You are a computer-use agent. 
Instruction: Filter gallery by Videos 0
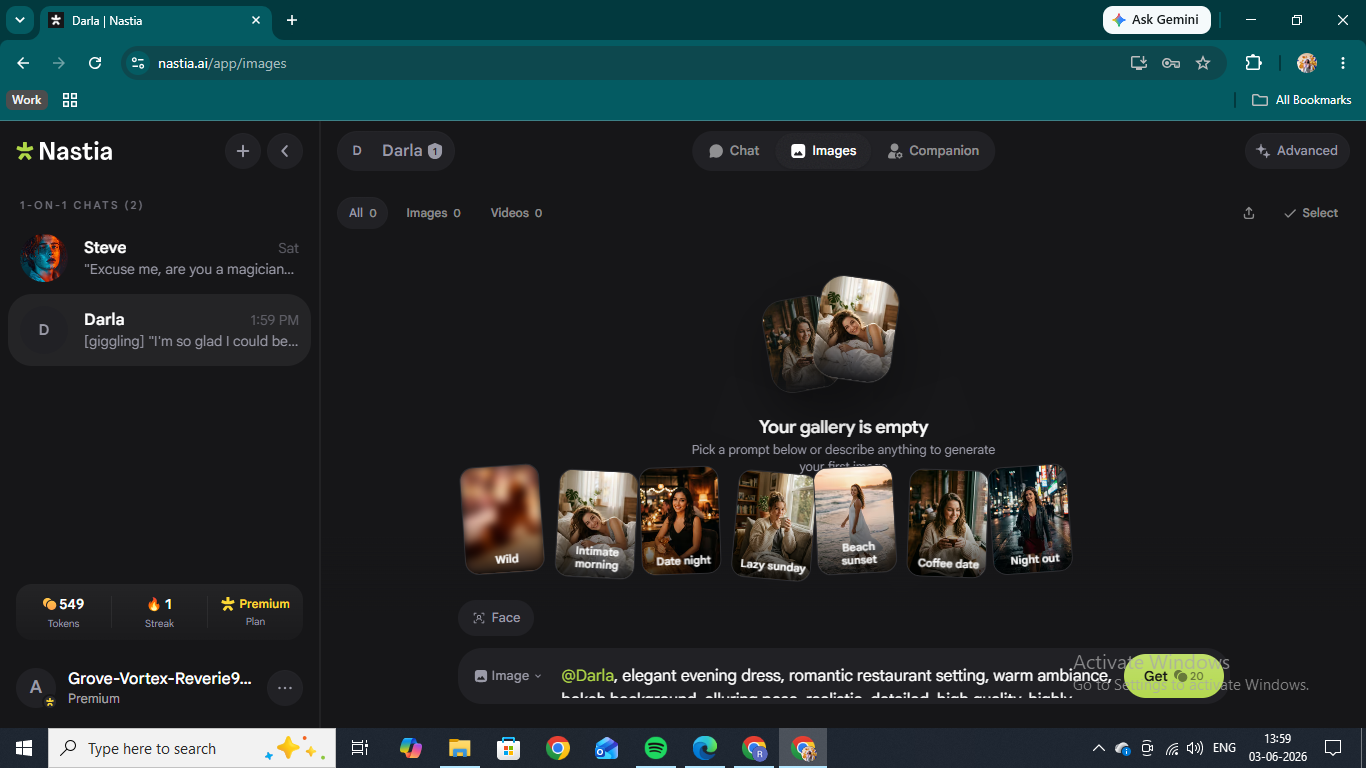[516, 213]
